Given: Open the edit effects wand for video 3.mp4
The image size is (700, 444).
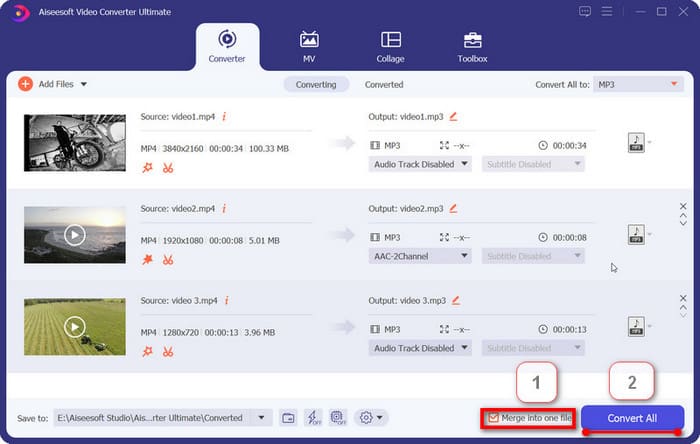Looking at the screenshot, I should pyautogui.click(x=147, y=352).
